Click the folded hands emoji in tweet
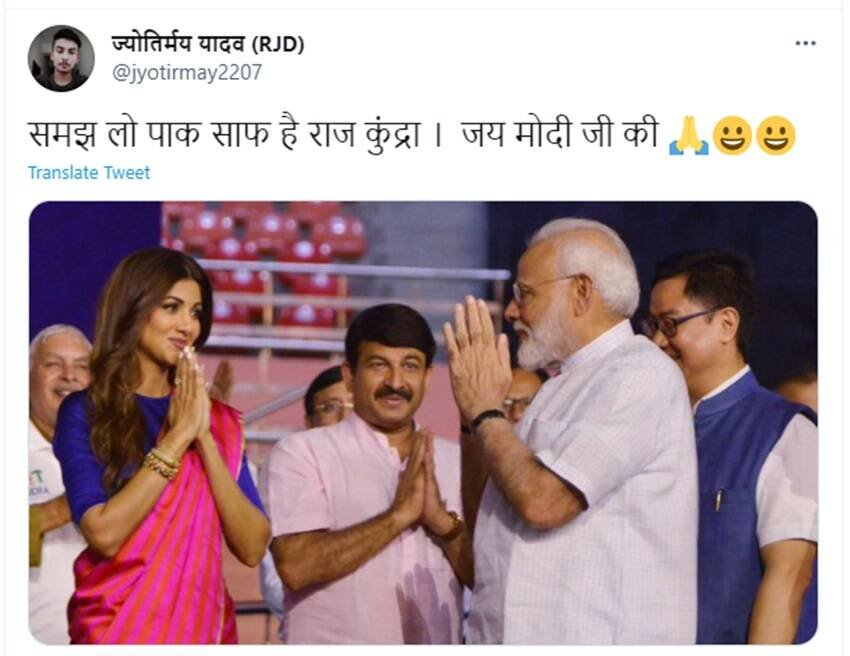The image size is (850, 656). click(x=688, y=136)
